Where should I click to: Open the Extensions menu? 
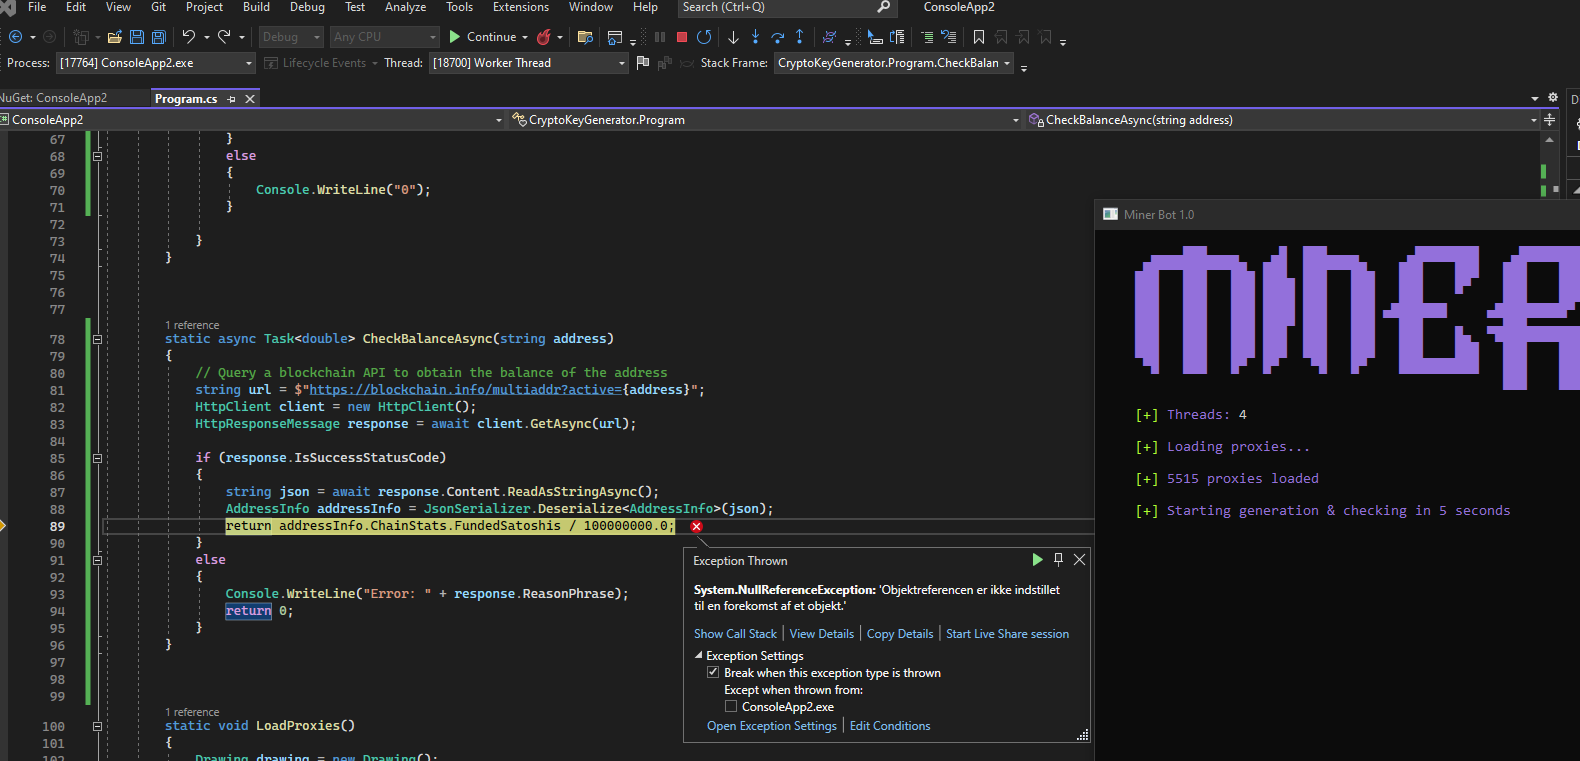click(520, 7)
